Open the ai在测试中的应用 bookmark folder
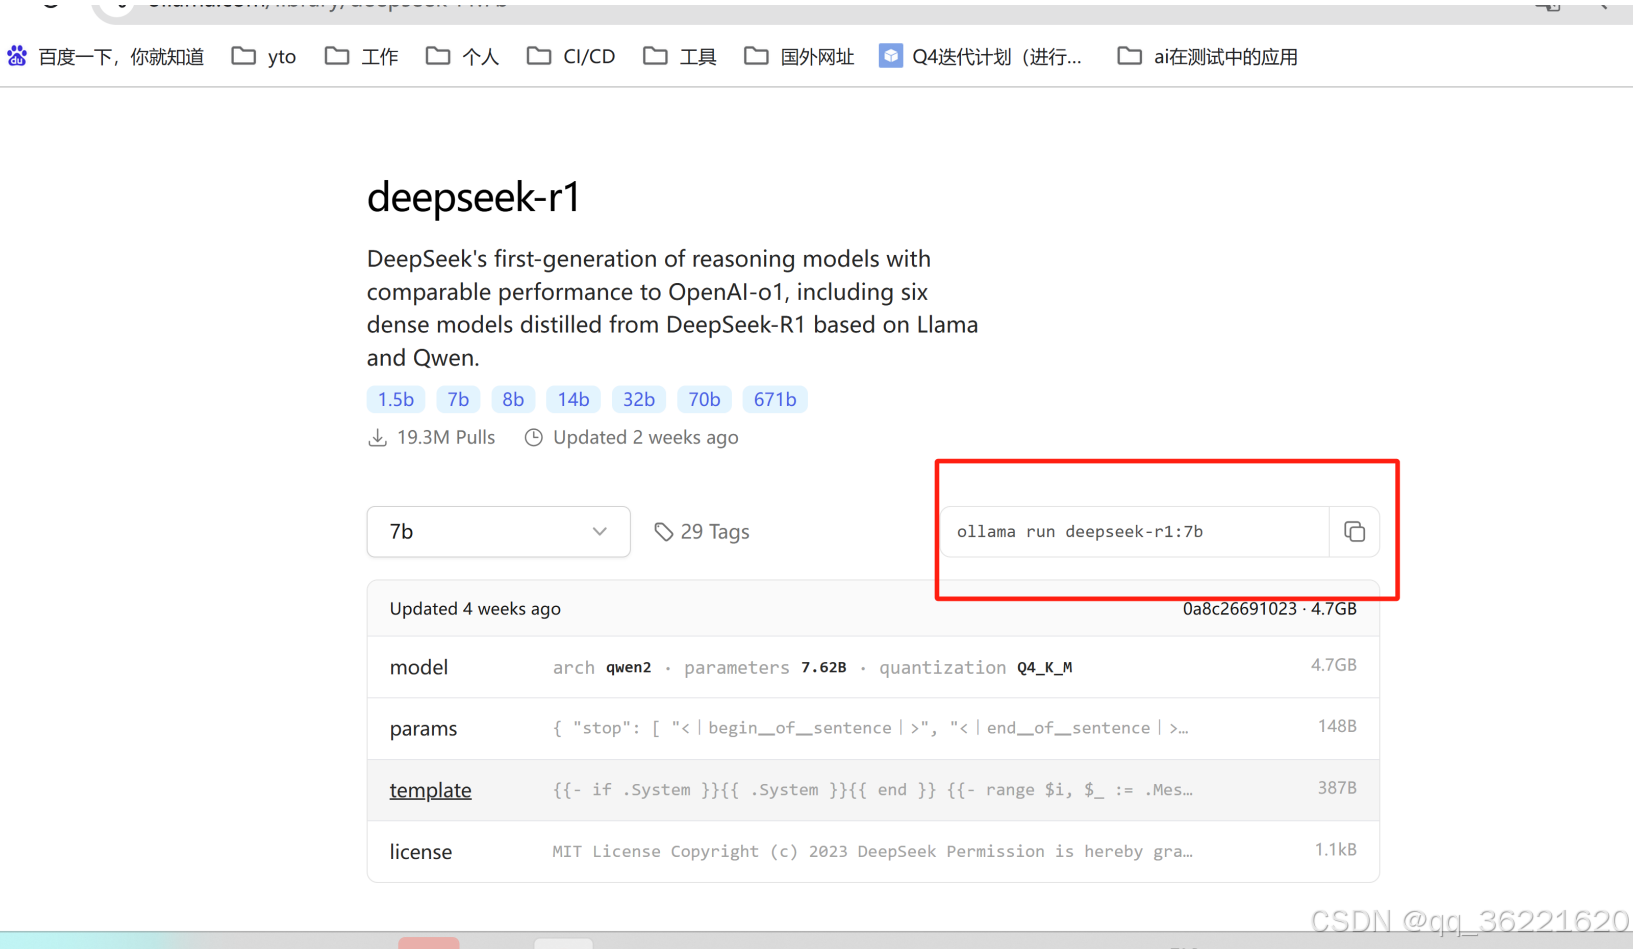The width and height of the screenshot is (1633, 949). coord(1207,57)
